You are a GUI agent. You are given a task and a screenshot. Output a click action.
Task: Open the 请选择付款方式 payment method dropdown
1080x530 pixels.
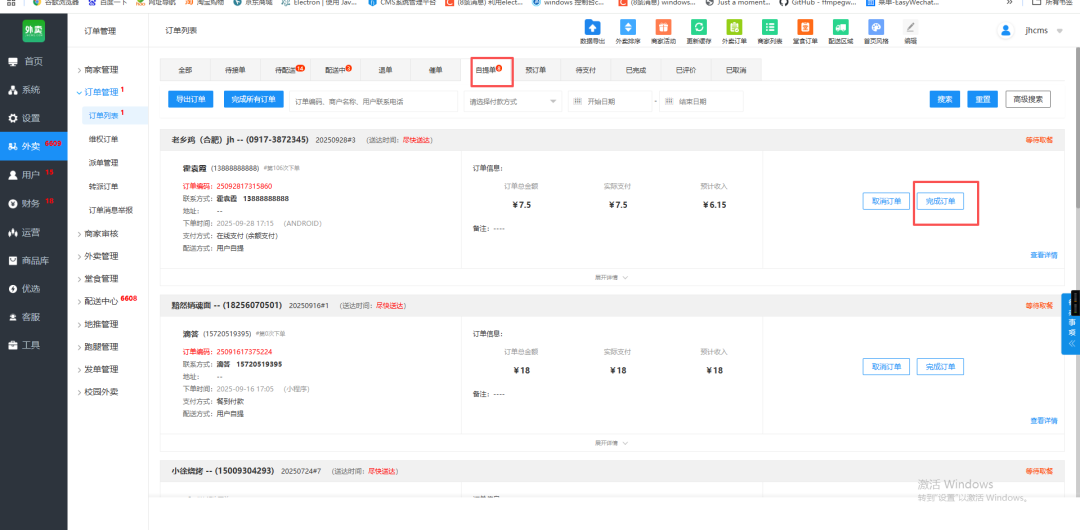coord(513,101)
